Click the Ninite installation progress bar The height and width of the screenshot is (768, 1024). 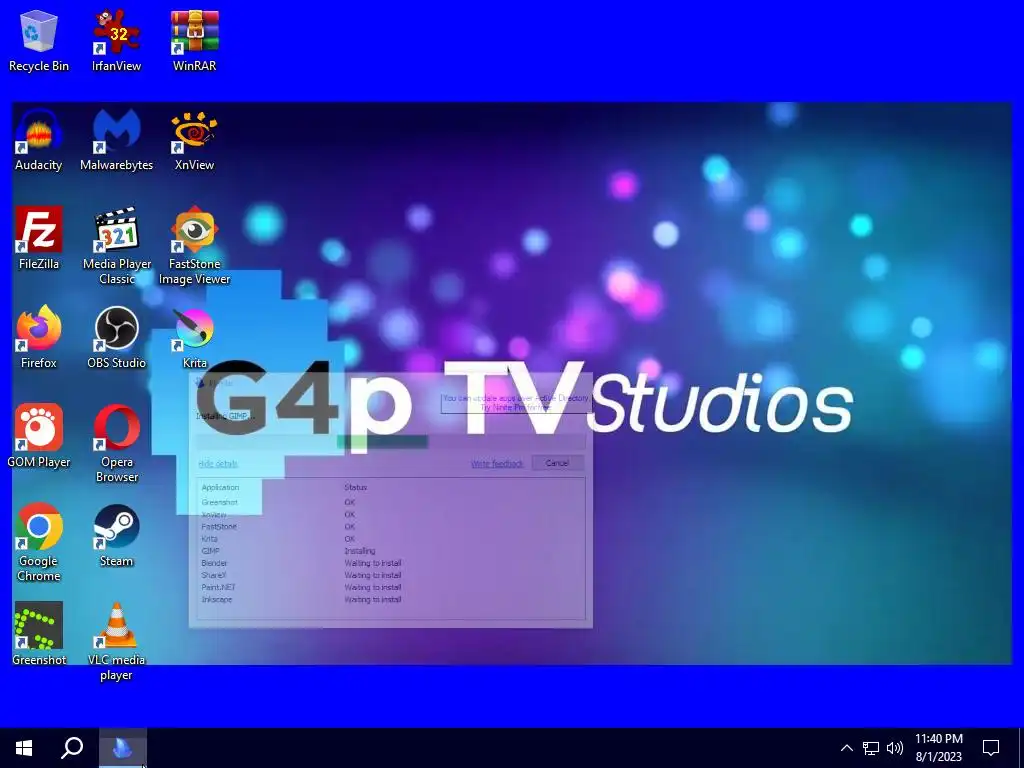pos(391,442)
